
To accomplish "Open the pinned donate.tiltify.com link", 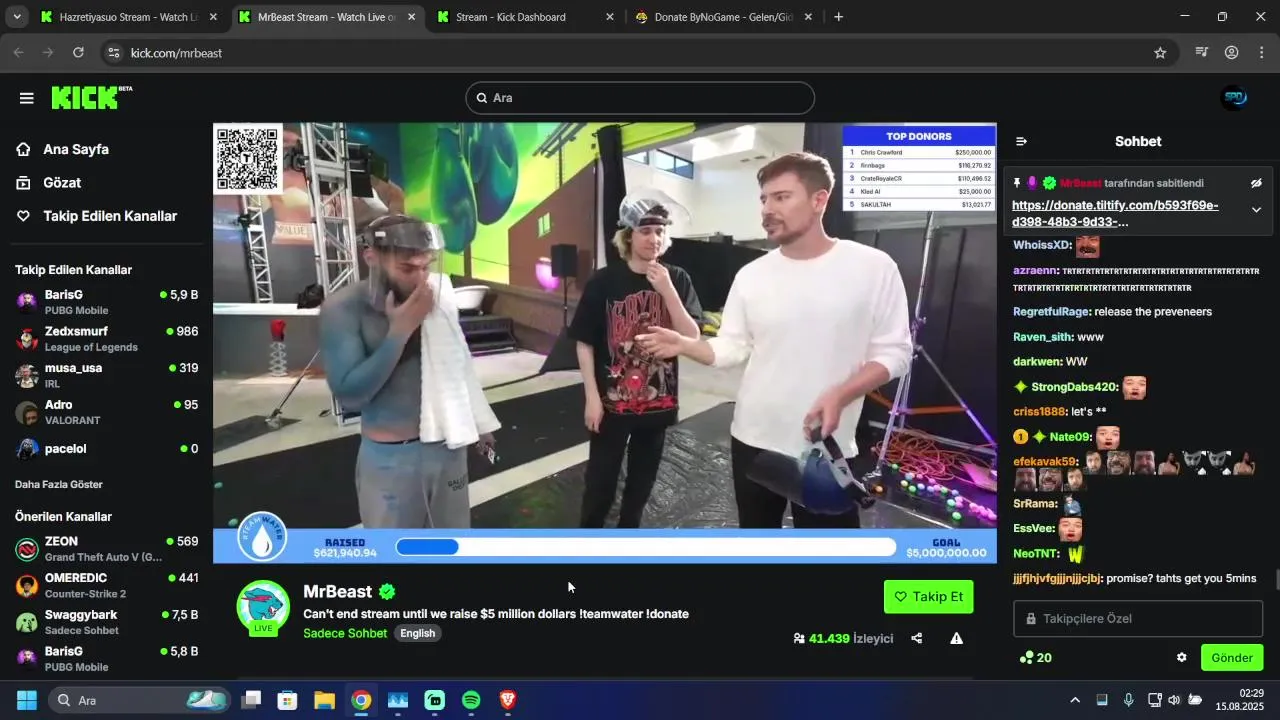I will pos(1115,213).
